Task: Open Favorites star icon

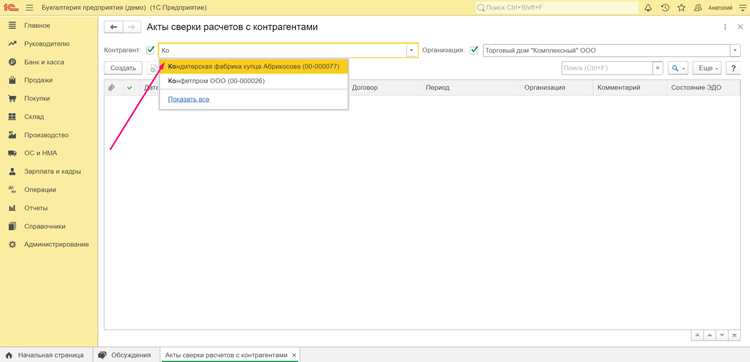Action: coord(681,8)
